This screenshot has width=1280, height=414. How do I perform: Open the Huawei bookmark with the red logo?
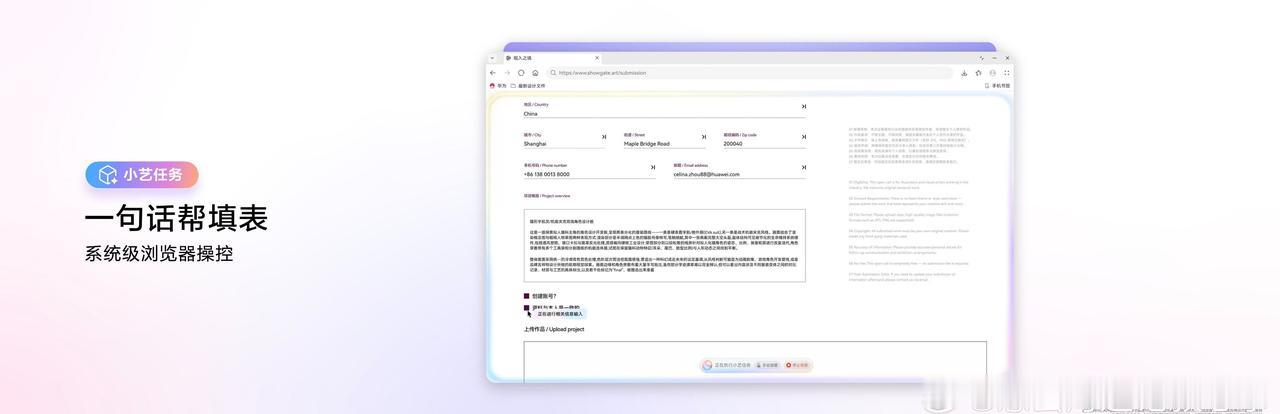[x=498, y=86]
